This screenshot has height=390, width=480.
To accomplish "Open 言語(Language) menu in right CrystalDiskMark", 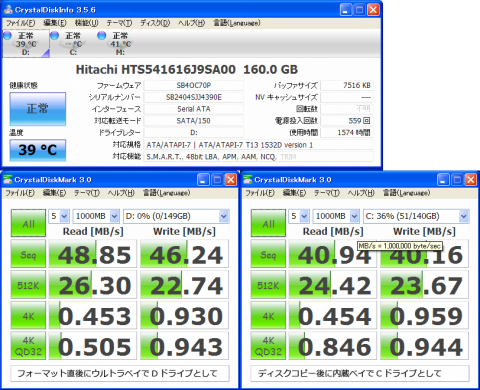I will pyautogui.click(x=406, y=193).
